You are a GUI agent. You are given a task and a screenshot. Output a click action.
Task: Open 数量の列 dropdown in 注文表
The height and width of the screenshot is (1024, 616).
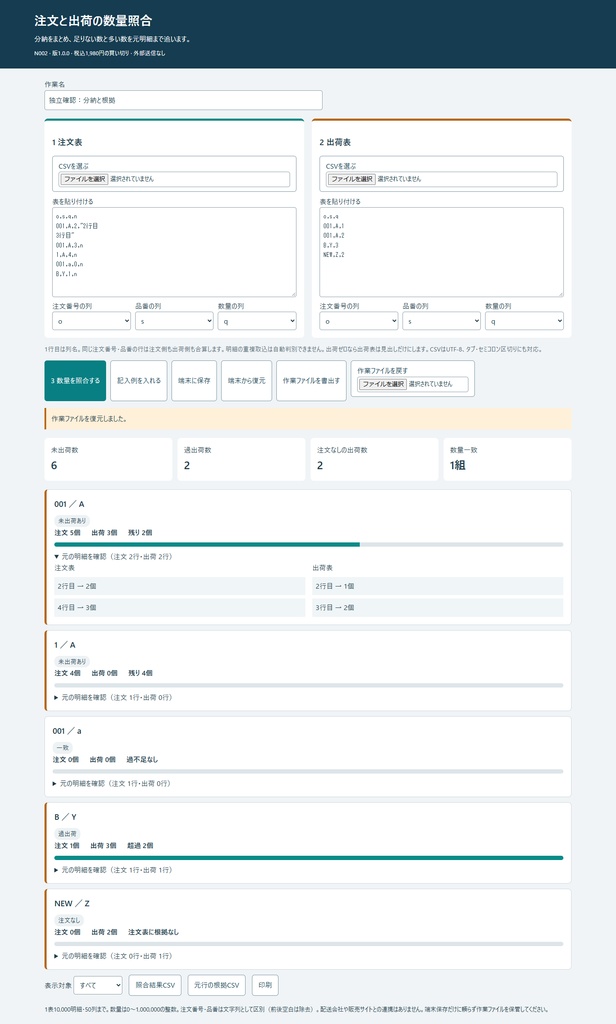tap(257, 321)
